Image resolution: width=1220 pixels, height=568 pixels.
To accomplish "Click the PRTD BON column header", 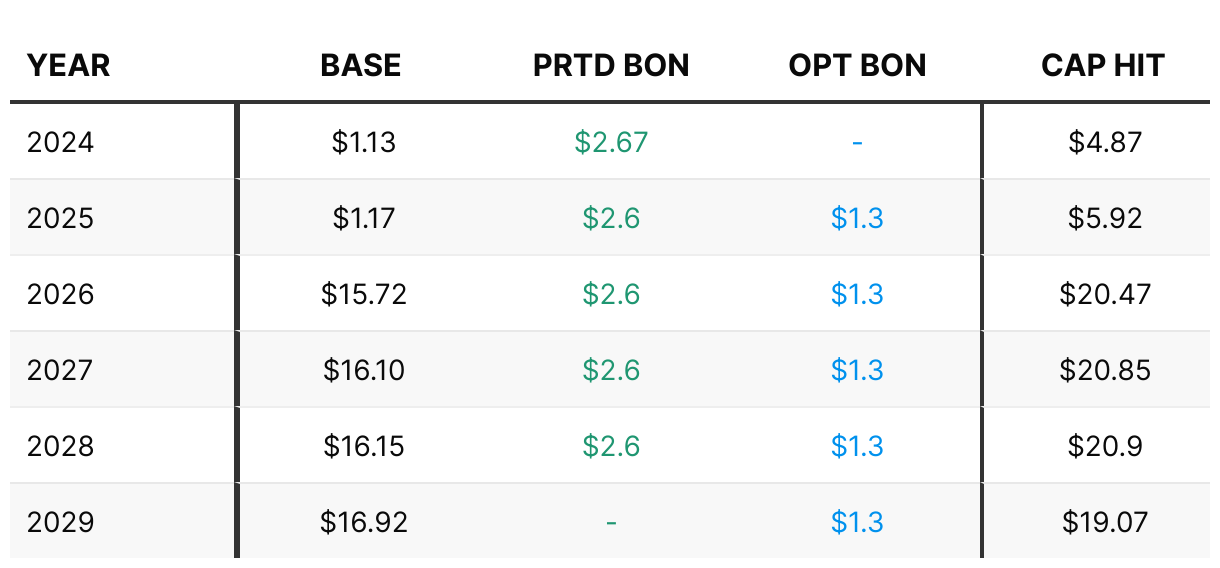I will tap(611, 66).
